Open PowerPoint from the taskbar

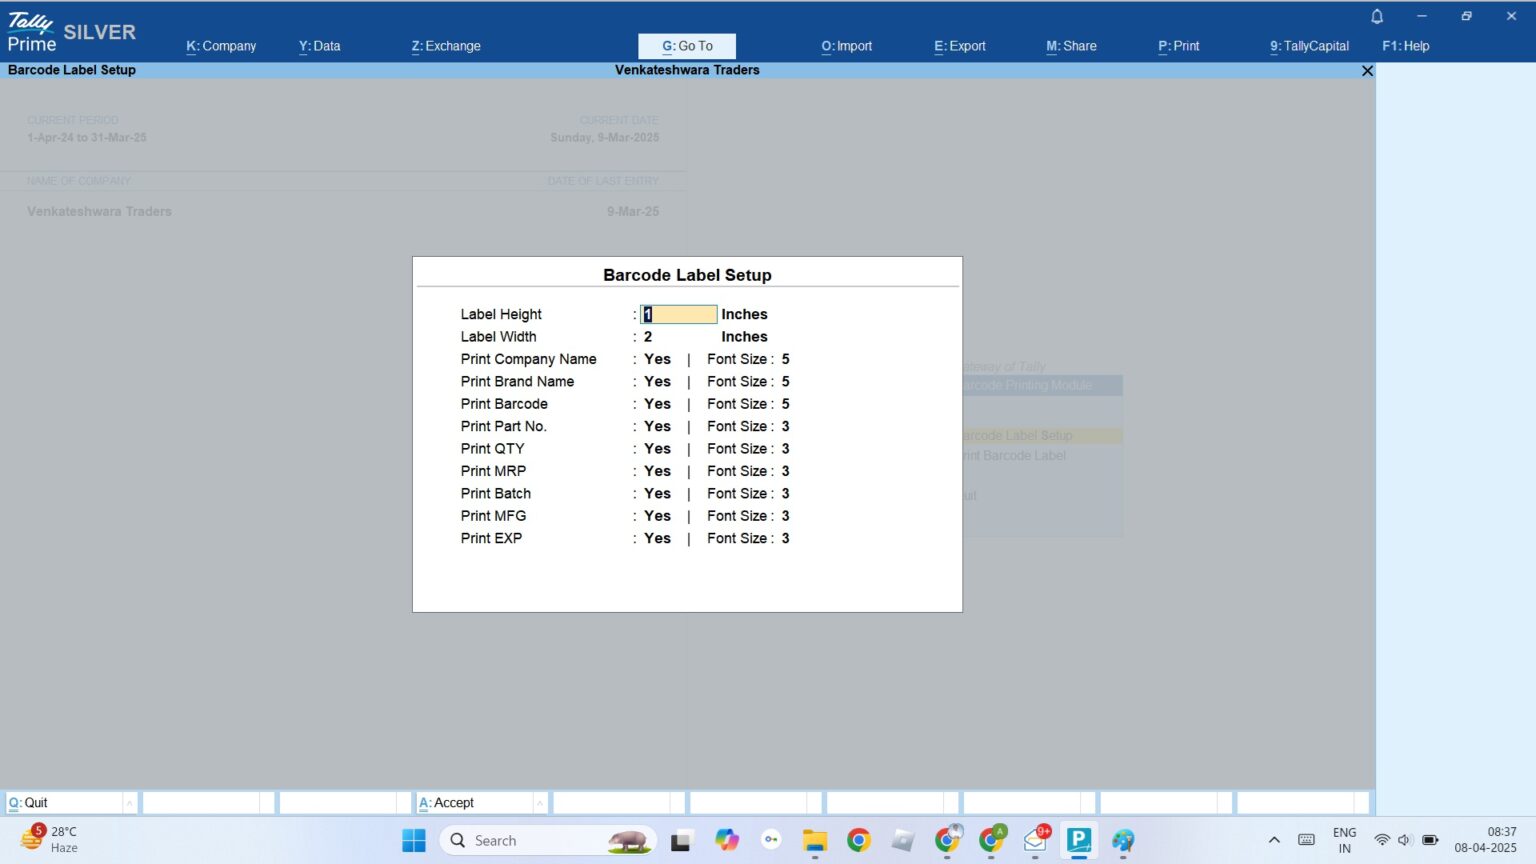coord(1078,840)
